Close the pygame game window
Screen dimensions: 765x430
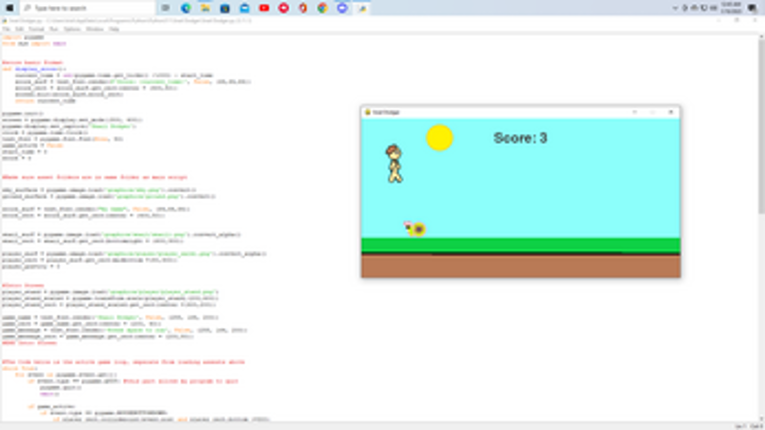(x=671, y=112)
